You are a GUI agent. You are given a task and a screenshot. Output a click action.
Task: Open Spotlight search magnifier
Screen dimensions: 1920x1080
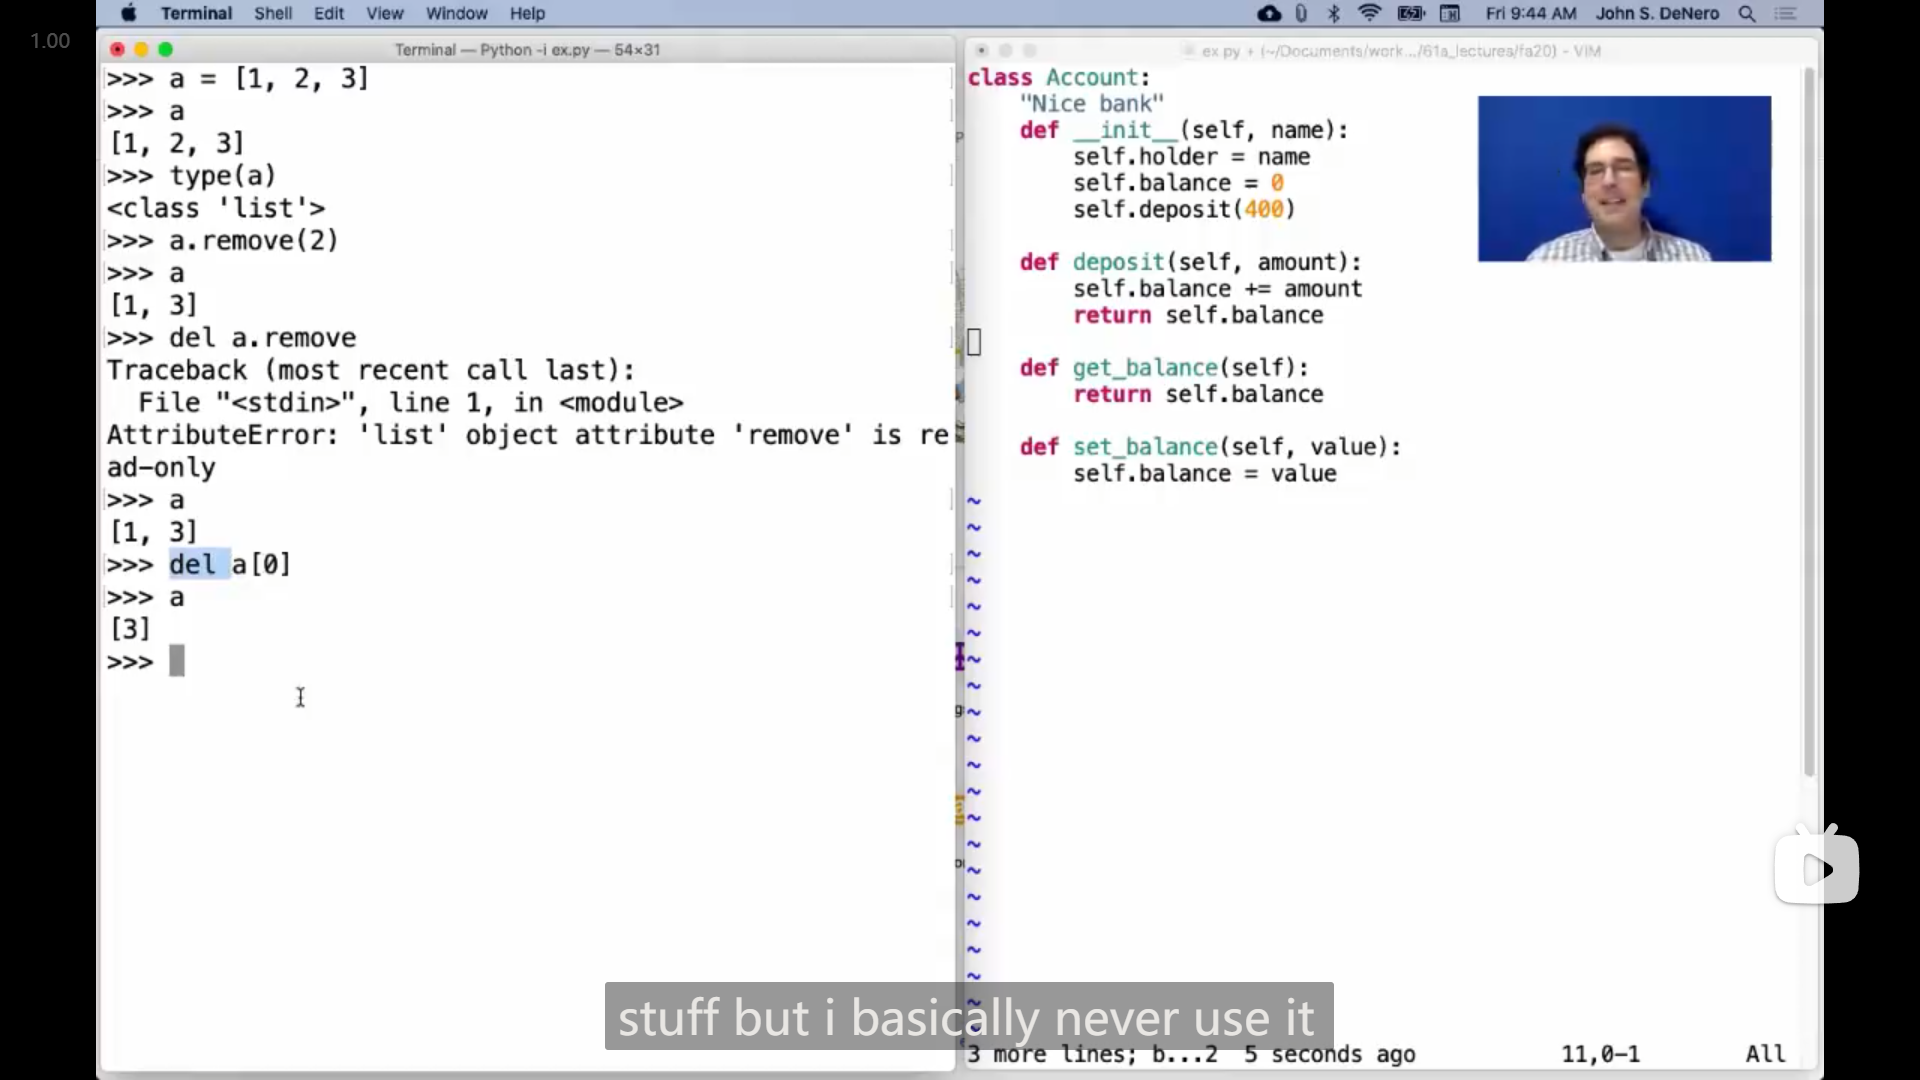click(x=1747, y=13)
